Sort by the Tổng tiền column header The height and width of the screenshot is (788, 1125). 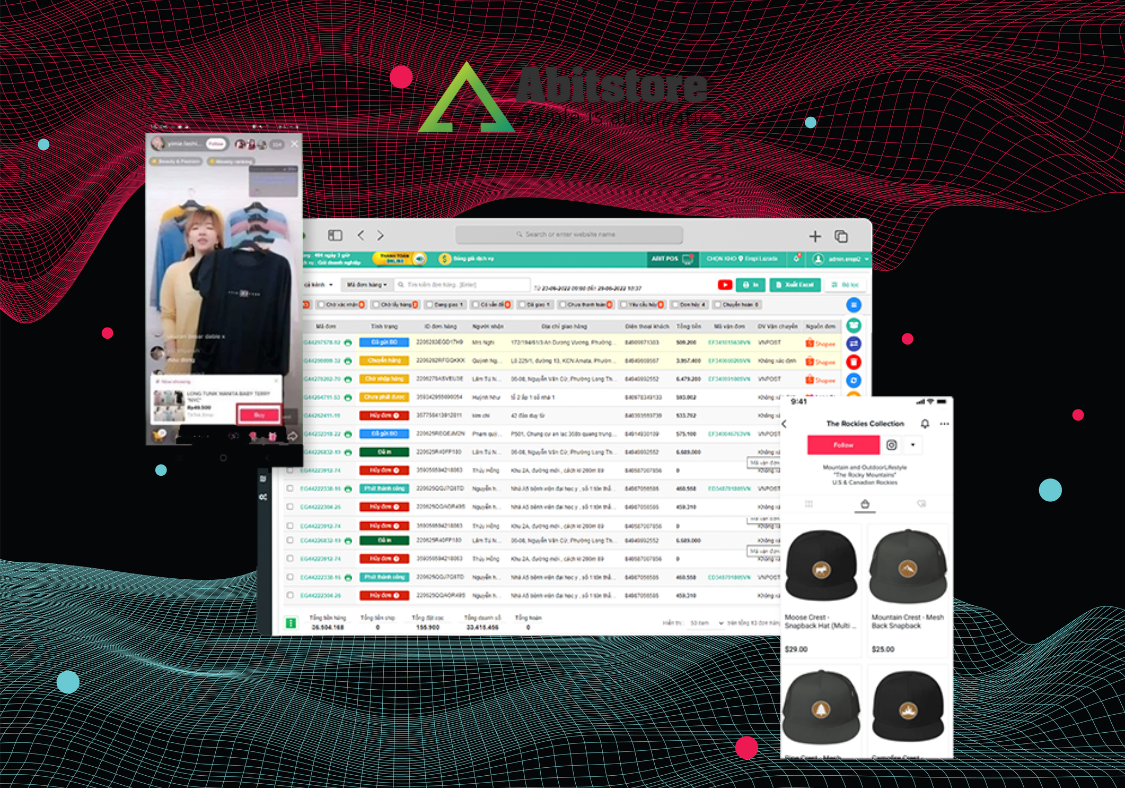click(688, 327)
